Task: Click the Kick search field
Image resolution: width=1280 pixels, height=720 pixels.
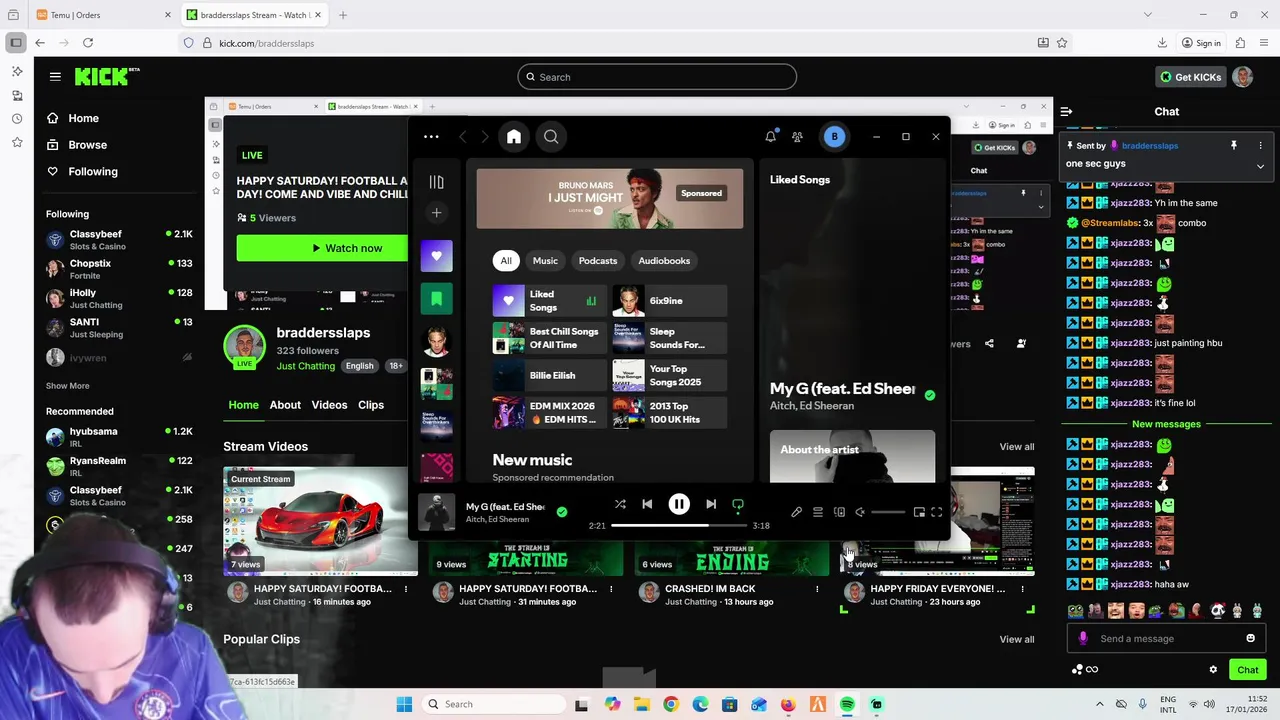Action: tap(657, 77)
